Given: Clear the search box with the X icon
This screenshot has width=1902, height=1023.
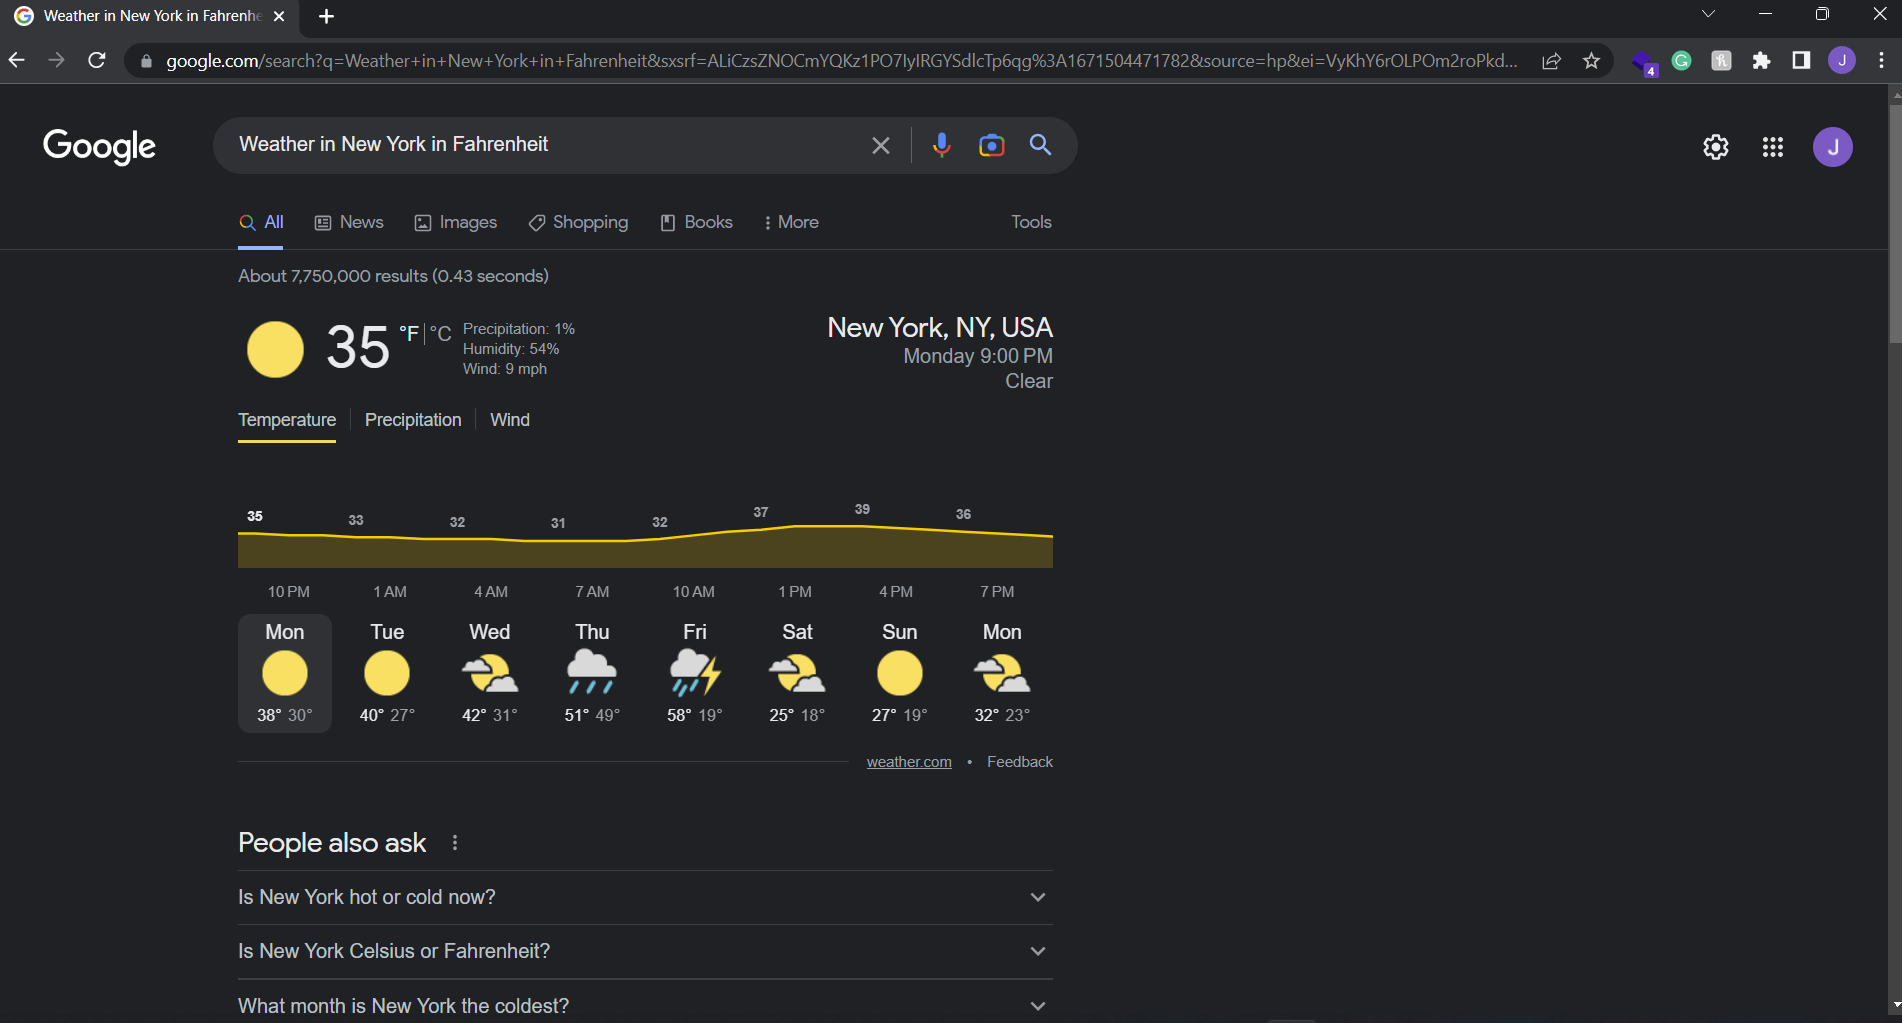Looking at the screenshot, I should tap(880, 145).
